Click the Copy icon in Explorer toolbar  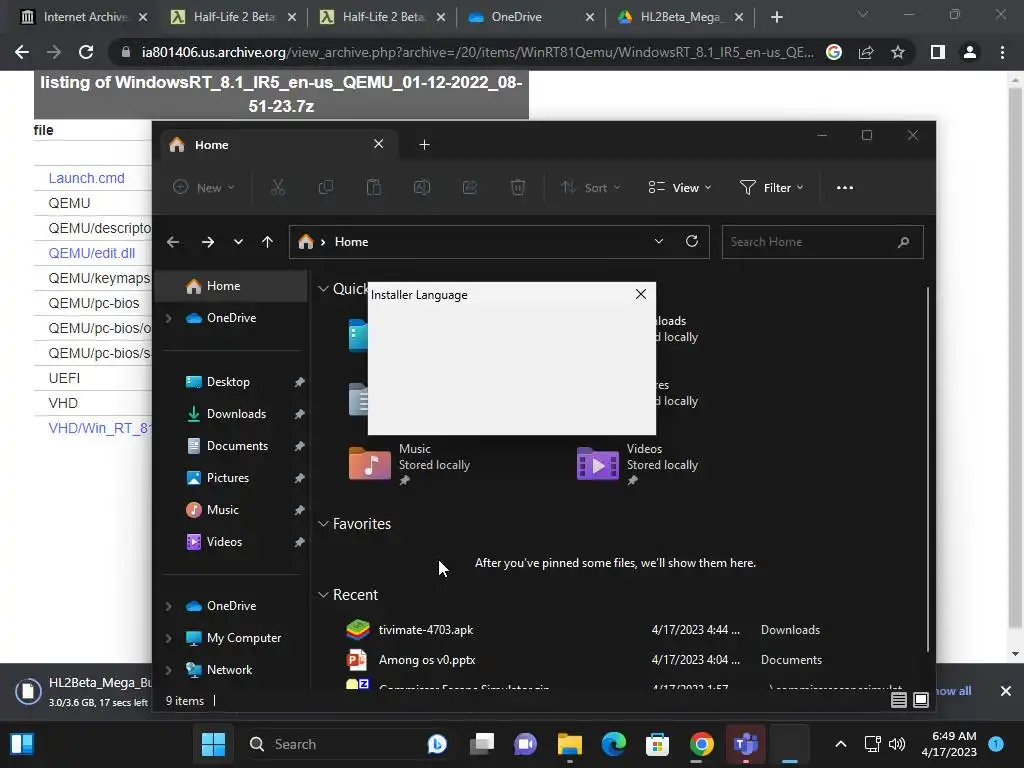(x=325, y=187)
